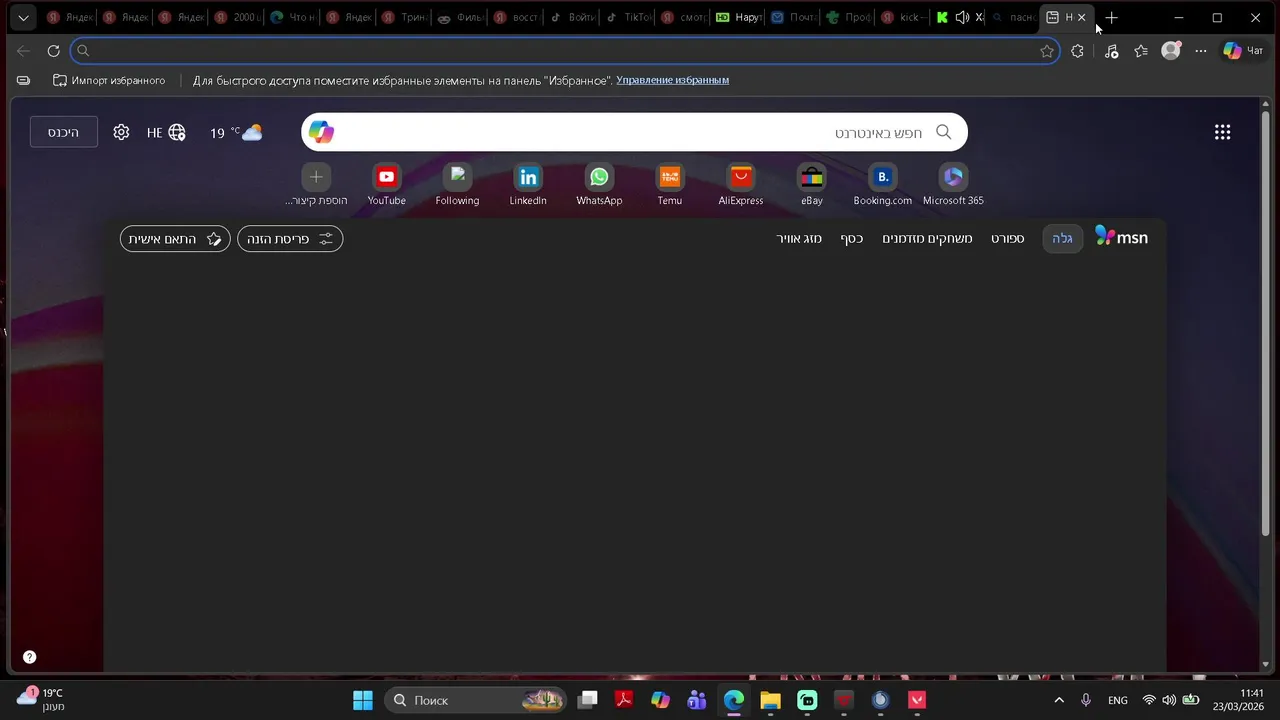This screenshot has height=720, width=1280.
Task: Switch to the kick browser tab
Action: click(902, 18)
